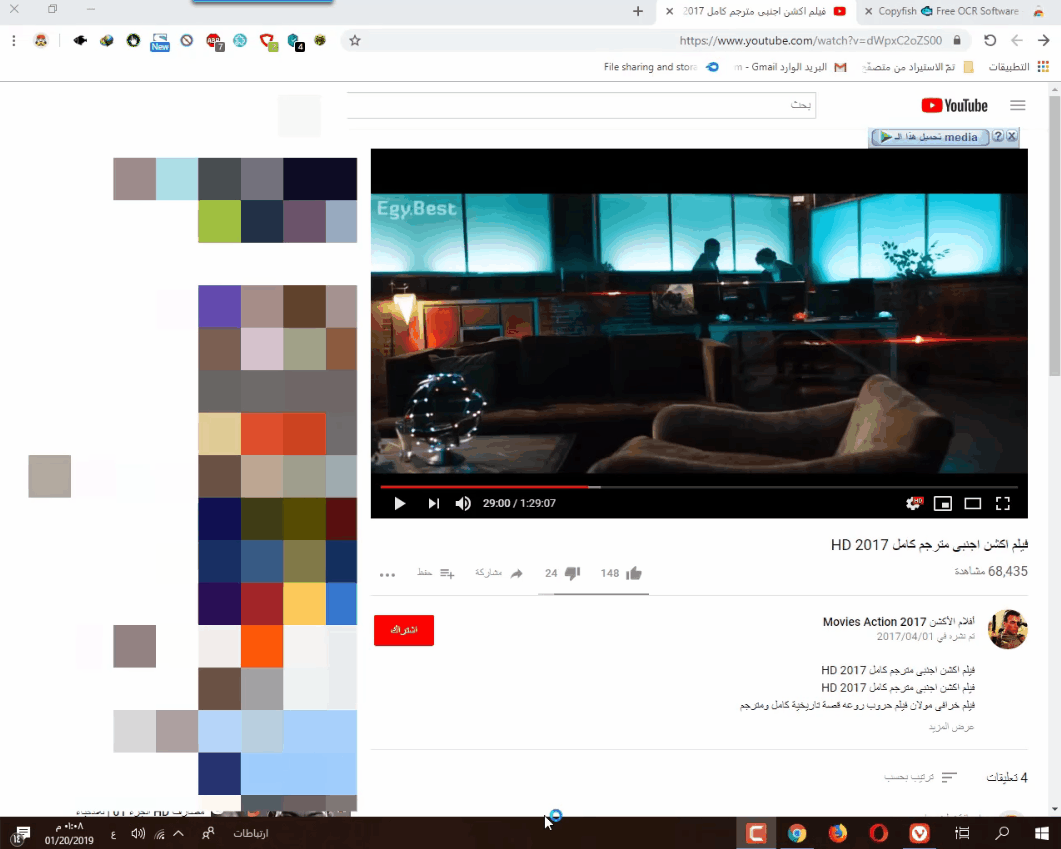Share the video using the arrow icon
The height and width of the screenshot is (849, 1061).
coord(516,573)
